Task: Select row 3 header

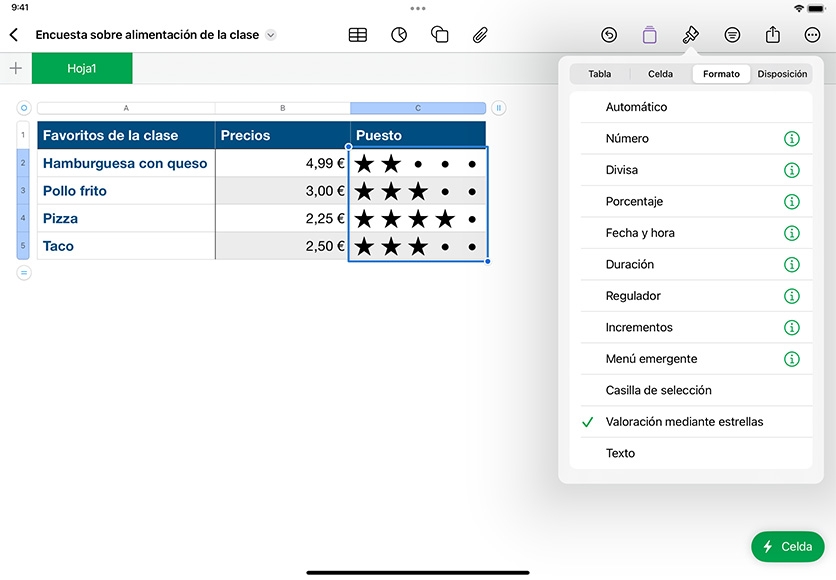Action: point(23,190)
